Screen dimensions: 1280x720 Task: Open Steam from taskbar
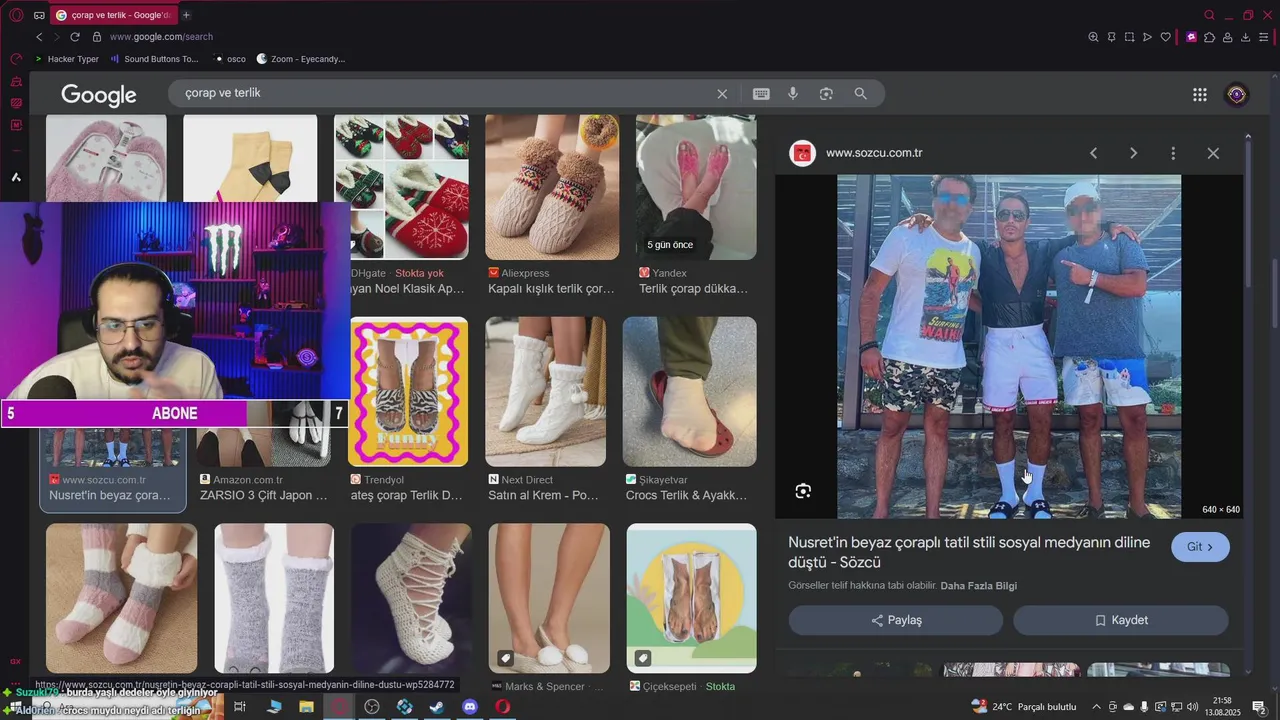click(x=437, y=707)
